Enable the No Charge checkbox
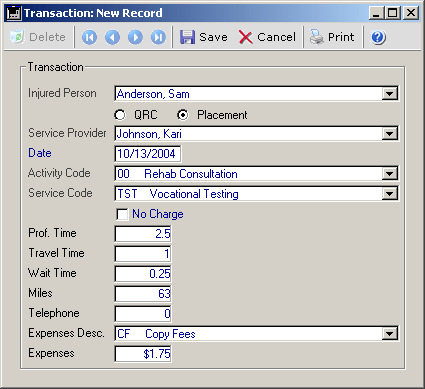425x389 pixels. tap(122, 214)
